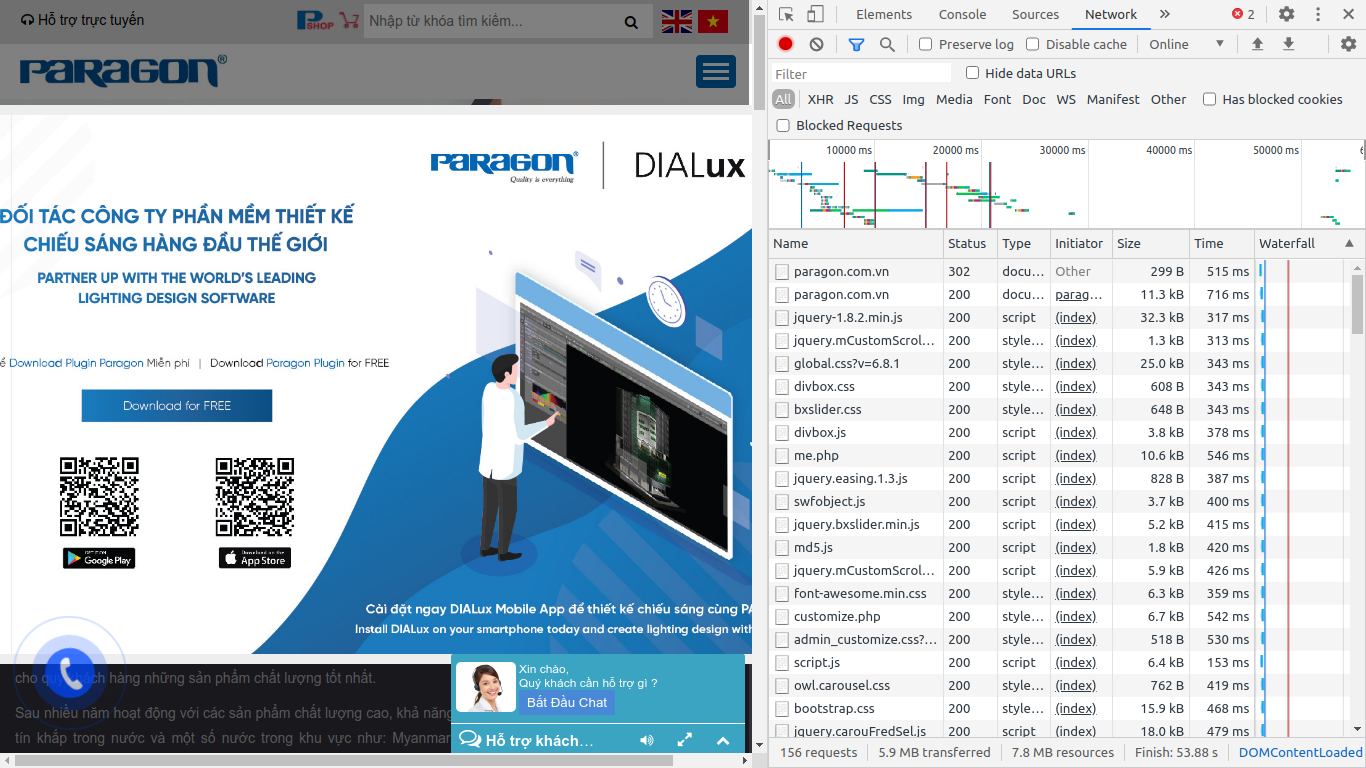Click the Paragon logo in header

(x=123, y=71)
